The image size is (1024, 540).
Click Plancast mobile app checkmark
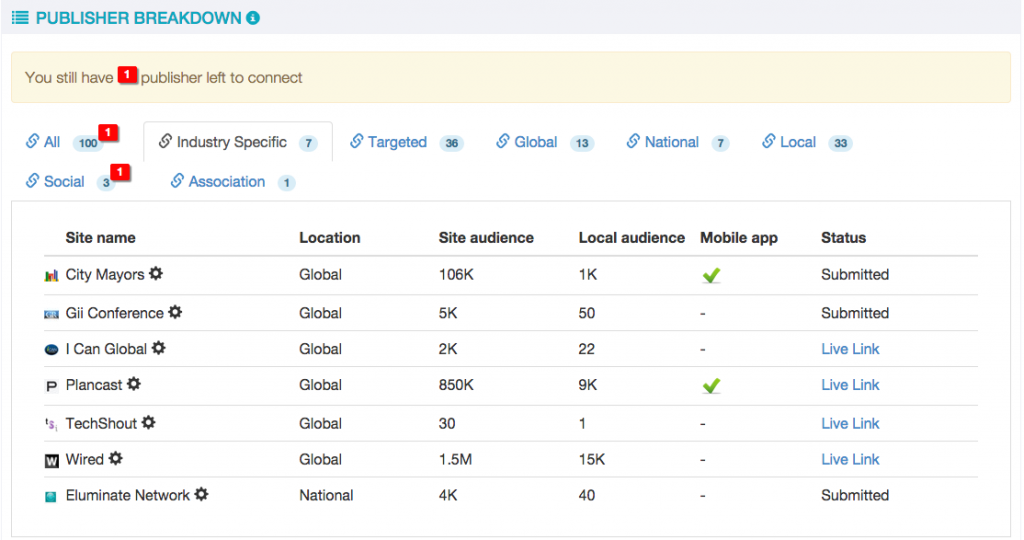pyautogui.click(x=711, y=385)
